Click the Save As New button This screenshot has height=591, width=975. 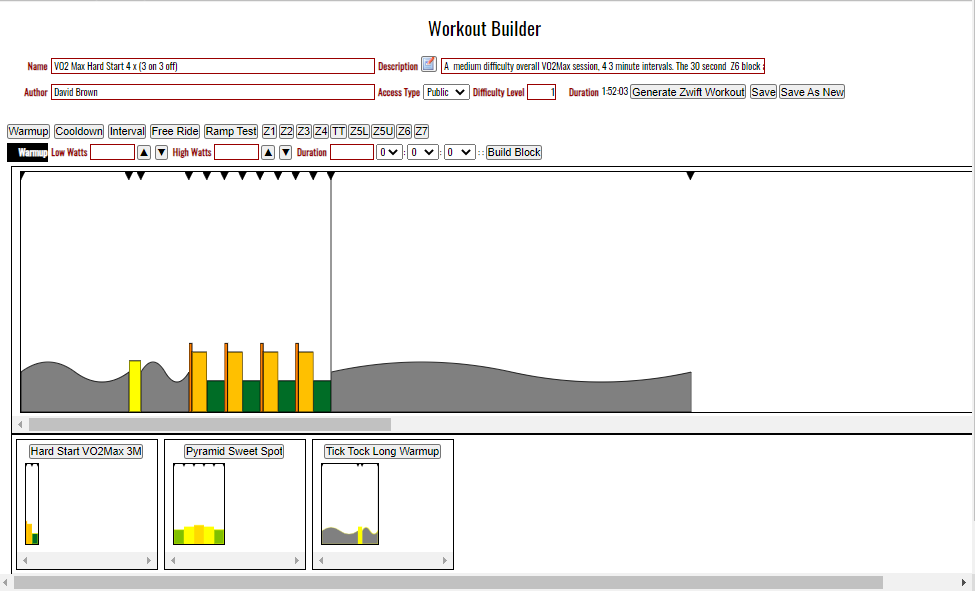tap(812, 92)
